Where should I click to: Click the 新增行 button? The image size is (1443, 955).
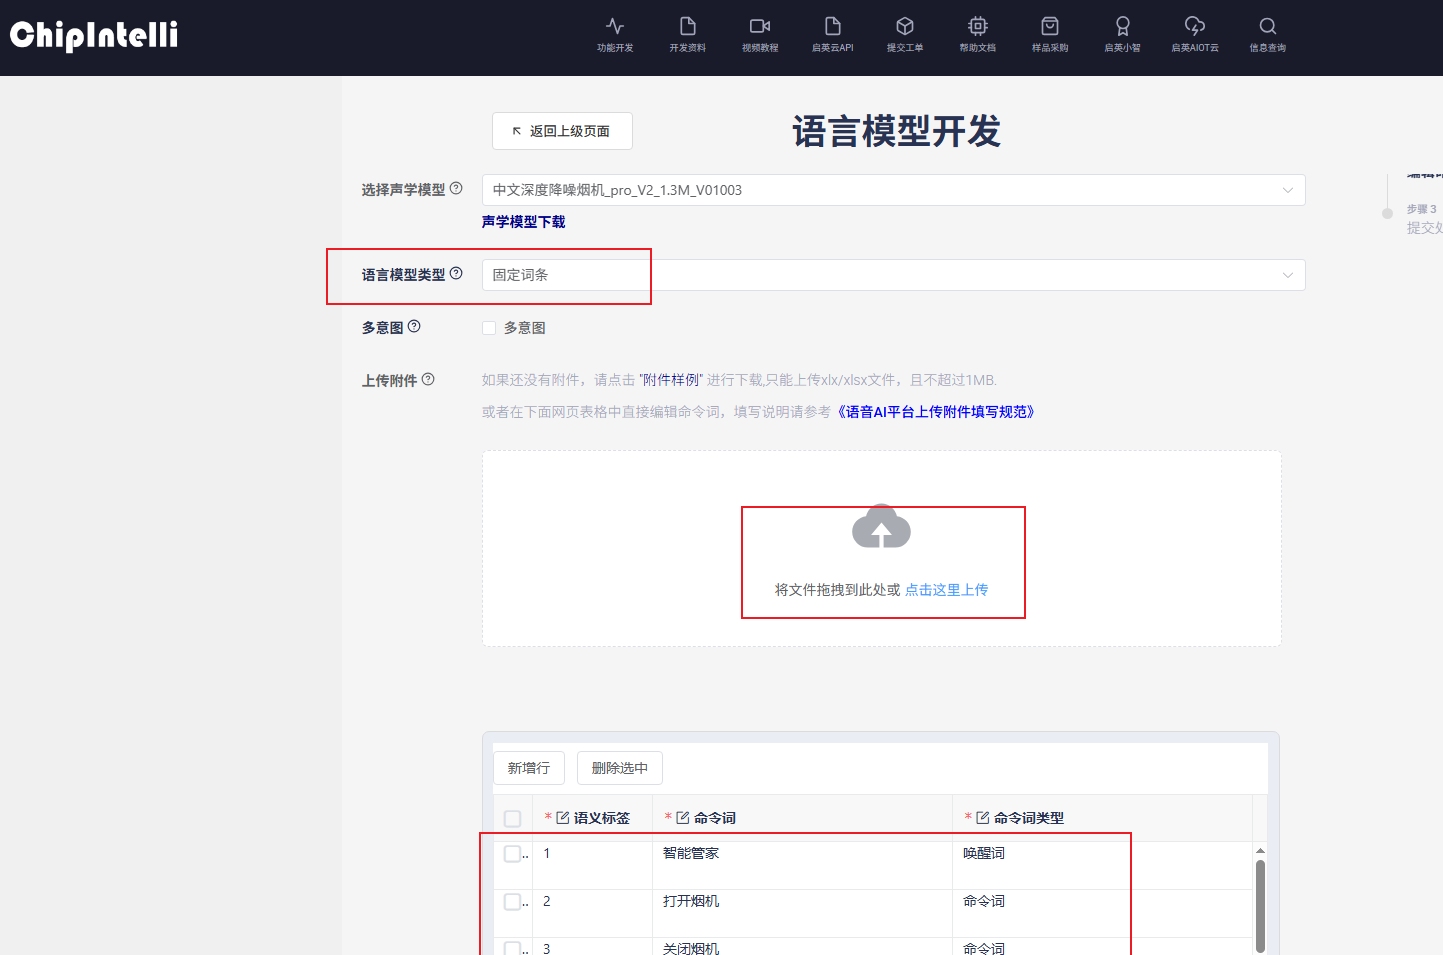click(x=529, y=768)
